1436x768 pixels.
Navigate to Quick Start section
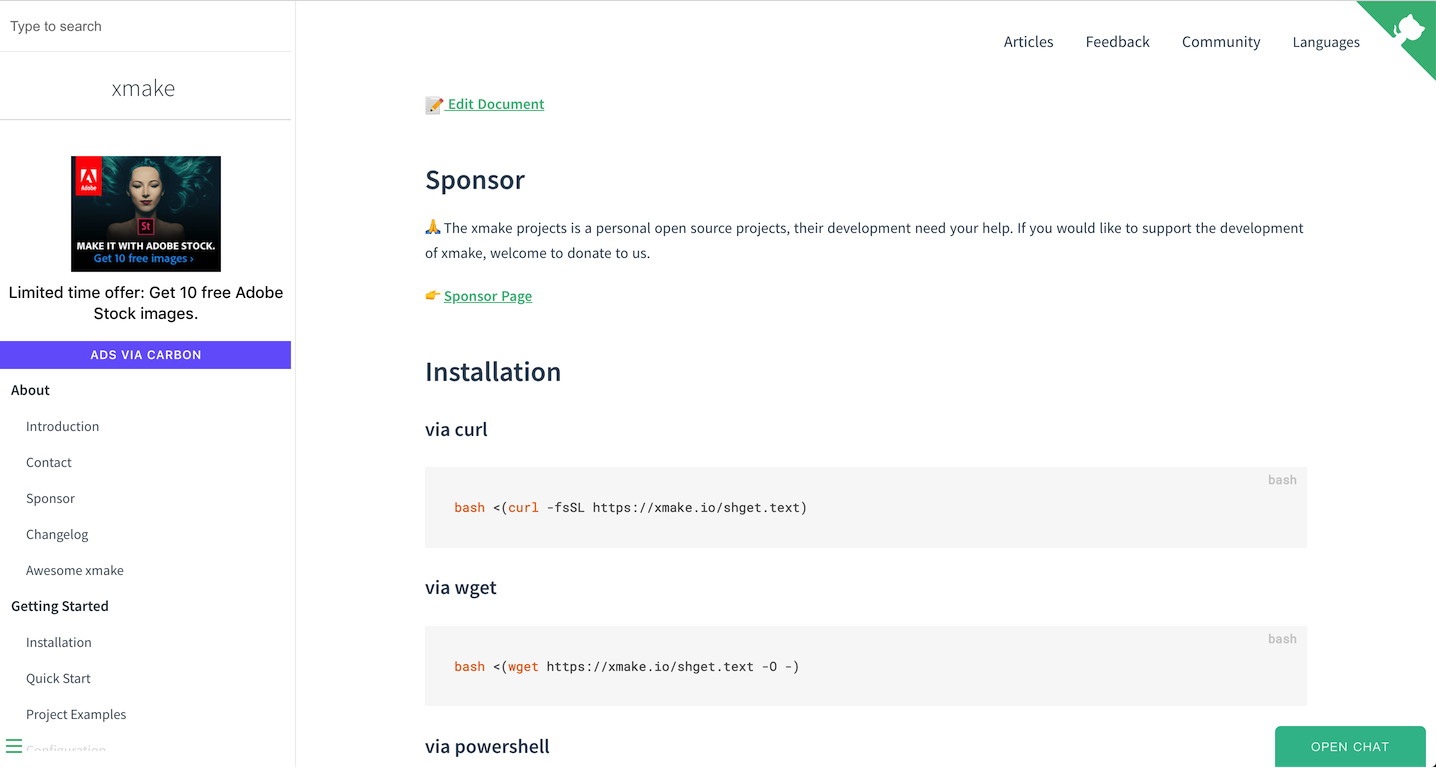pyautogui.click(x=58, y=678)
